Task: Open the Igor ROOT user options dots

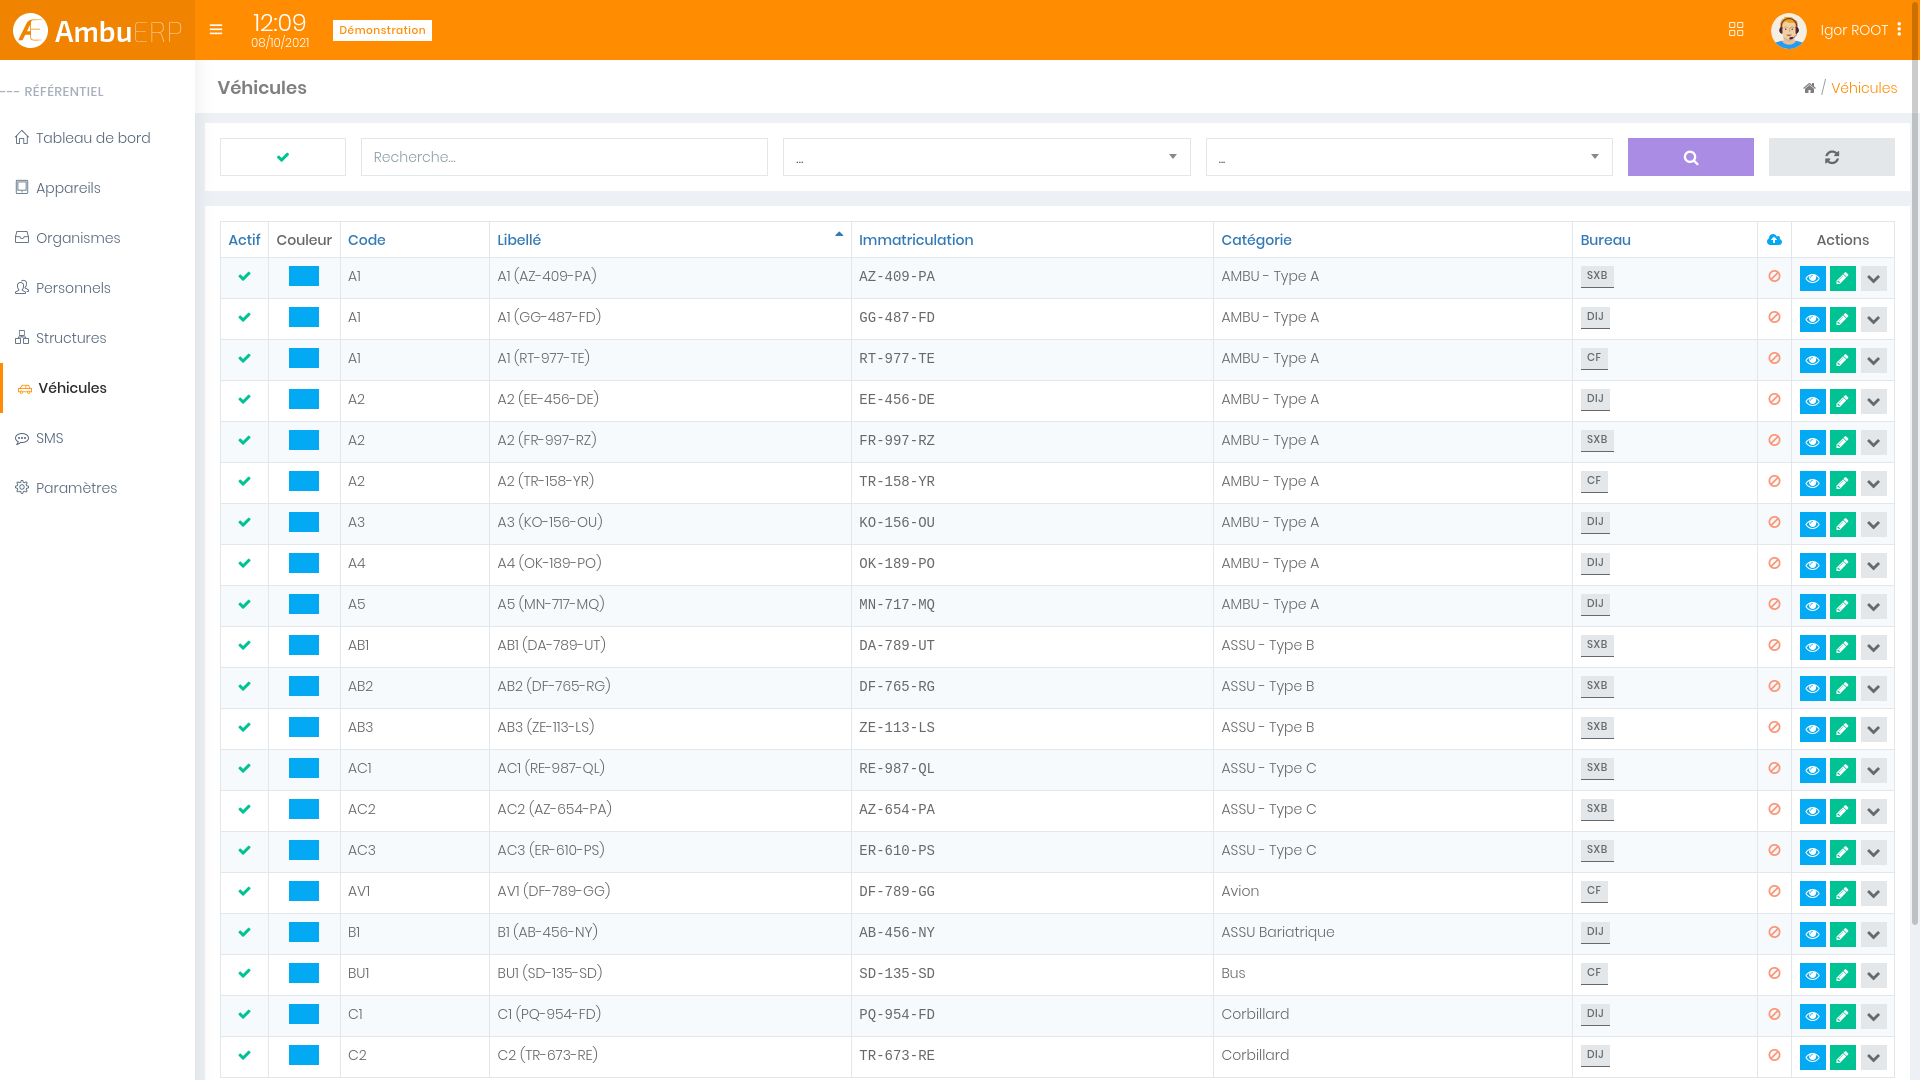Action: 1899,30
